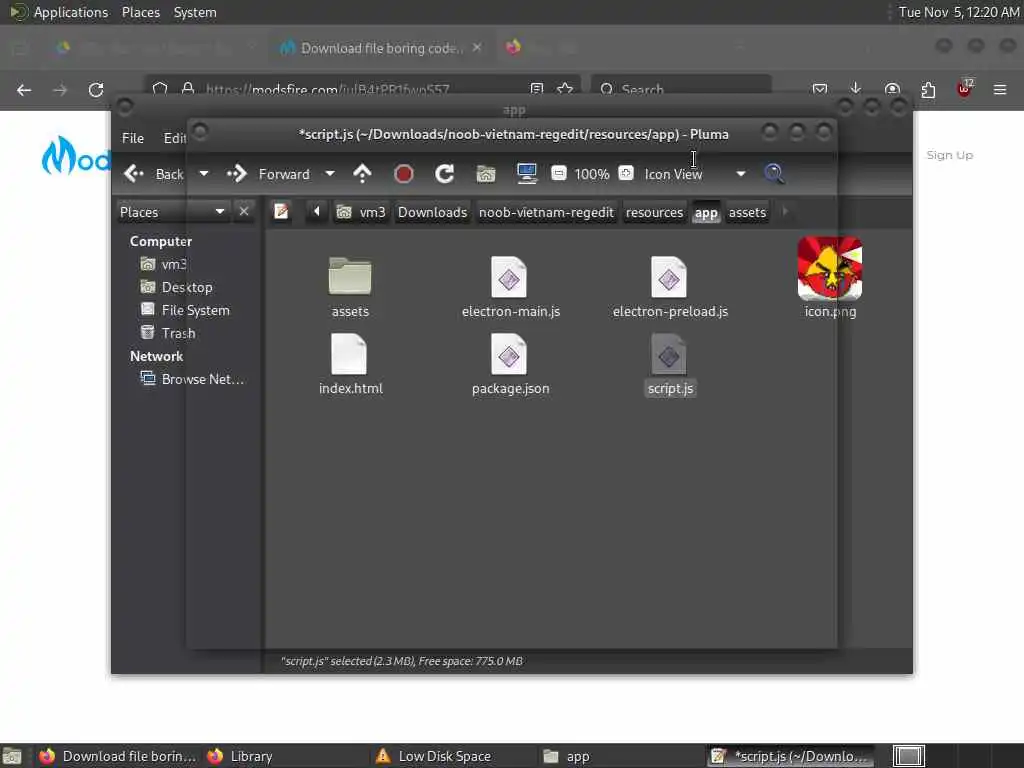
Task: Click Firefox Search field
Action: click(x=681, y=89)
